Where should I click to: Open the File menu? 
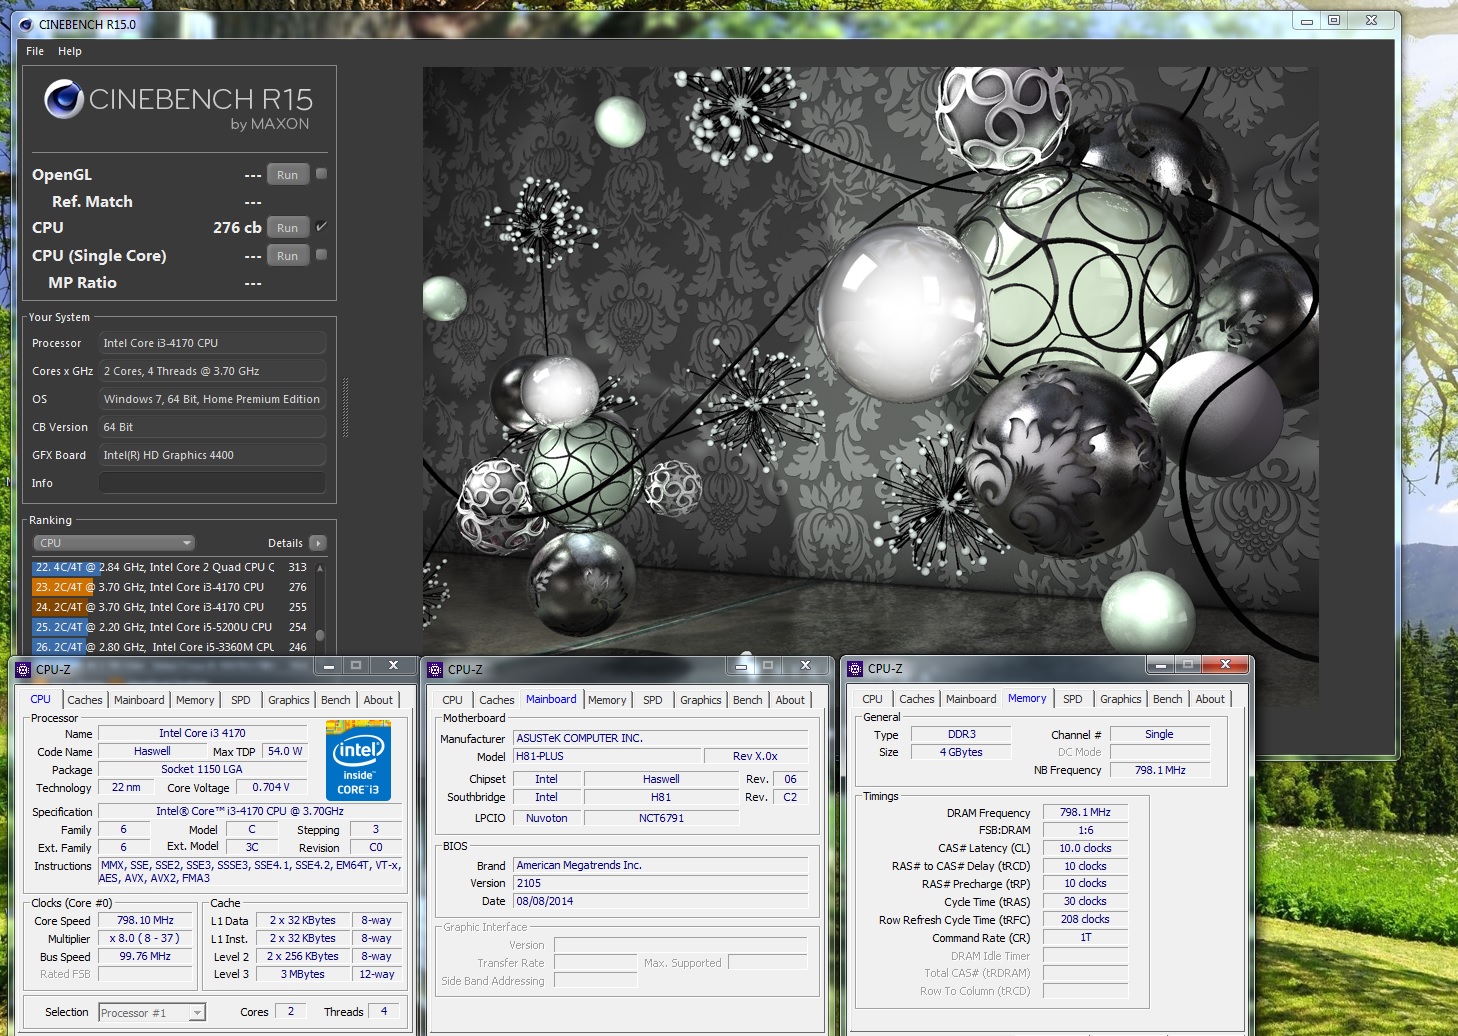[x=35, y=51]
